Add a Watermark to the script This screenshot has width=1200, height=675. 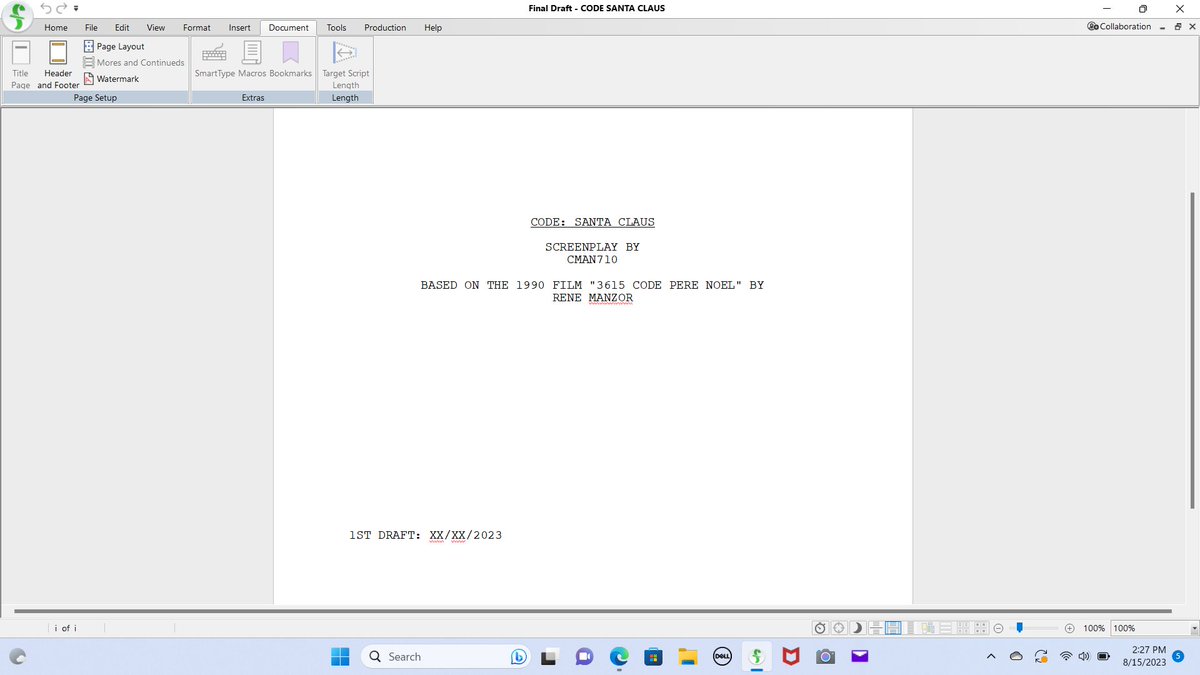[x=111, y=78]
